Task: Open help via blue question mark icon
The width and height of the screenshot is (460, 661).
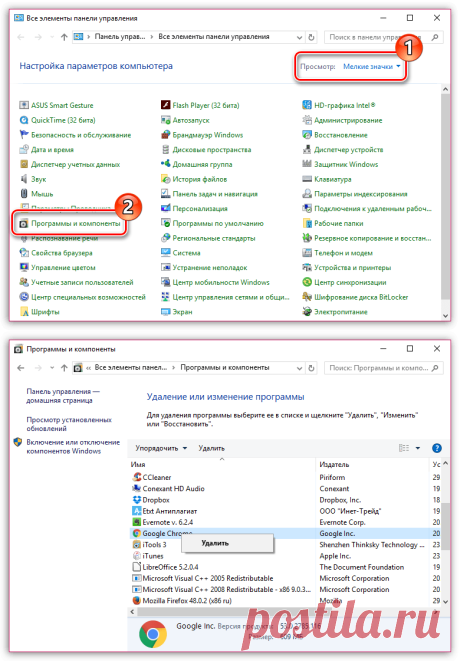Action: click(x=437, y=448)
